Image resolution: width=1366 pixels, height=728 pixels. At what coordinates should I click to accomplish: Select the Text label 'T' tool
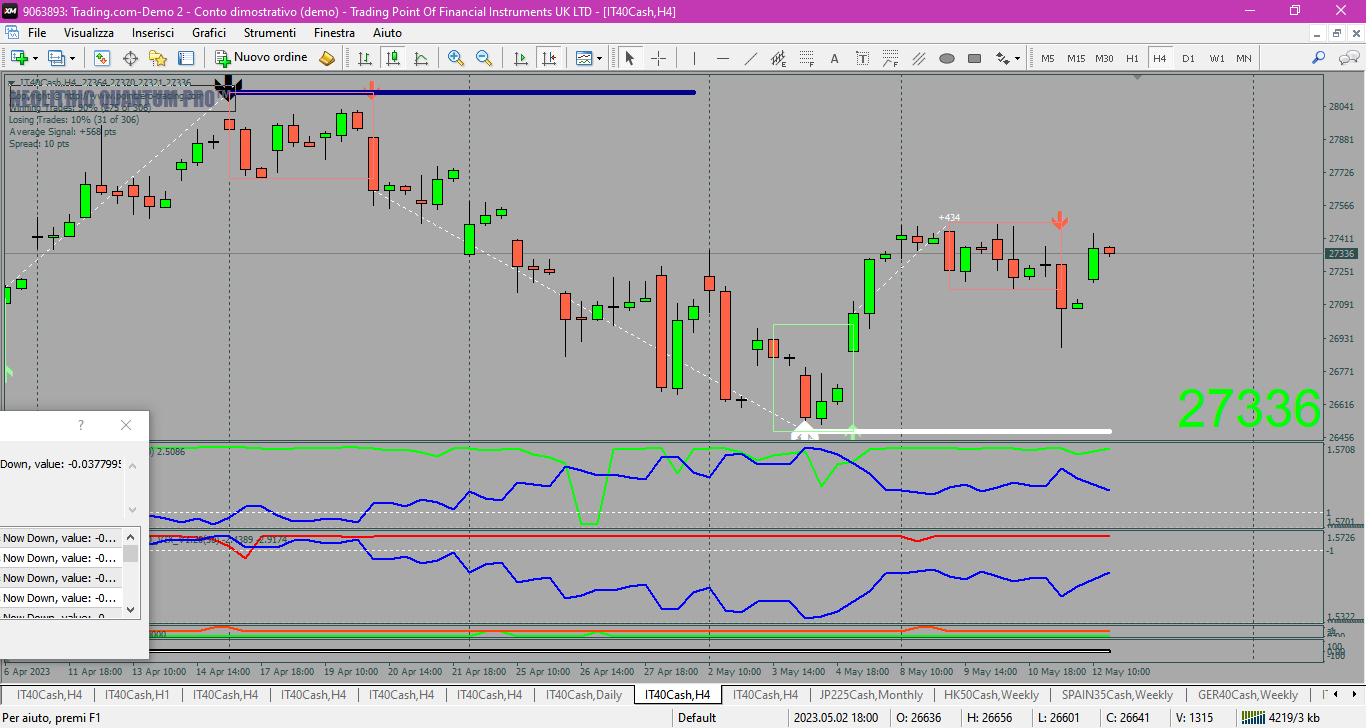[862, 58]
